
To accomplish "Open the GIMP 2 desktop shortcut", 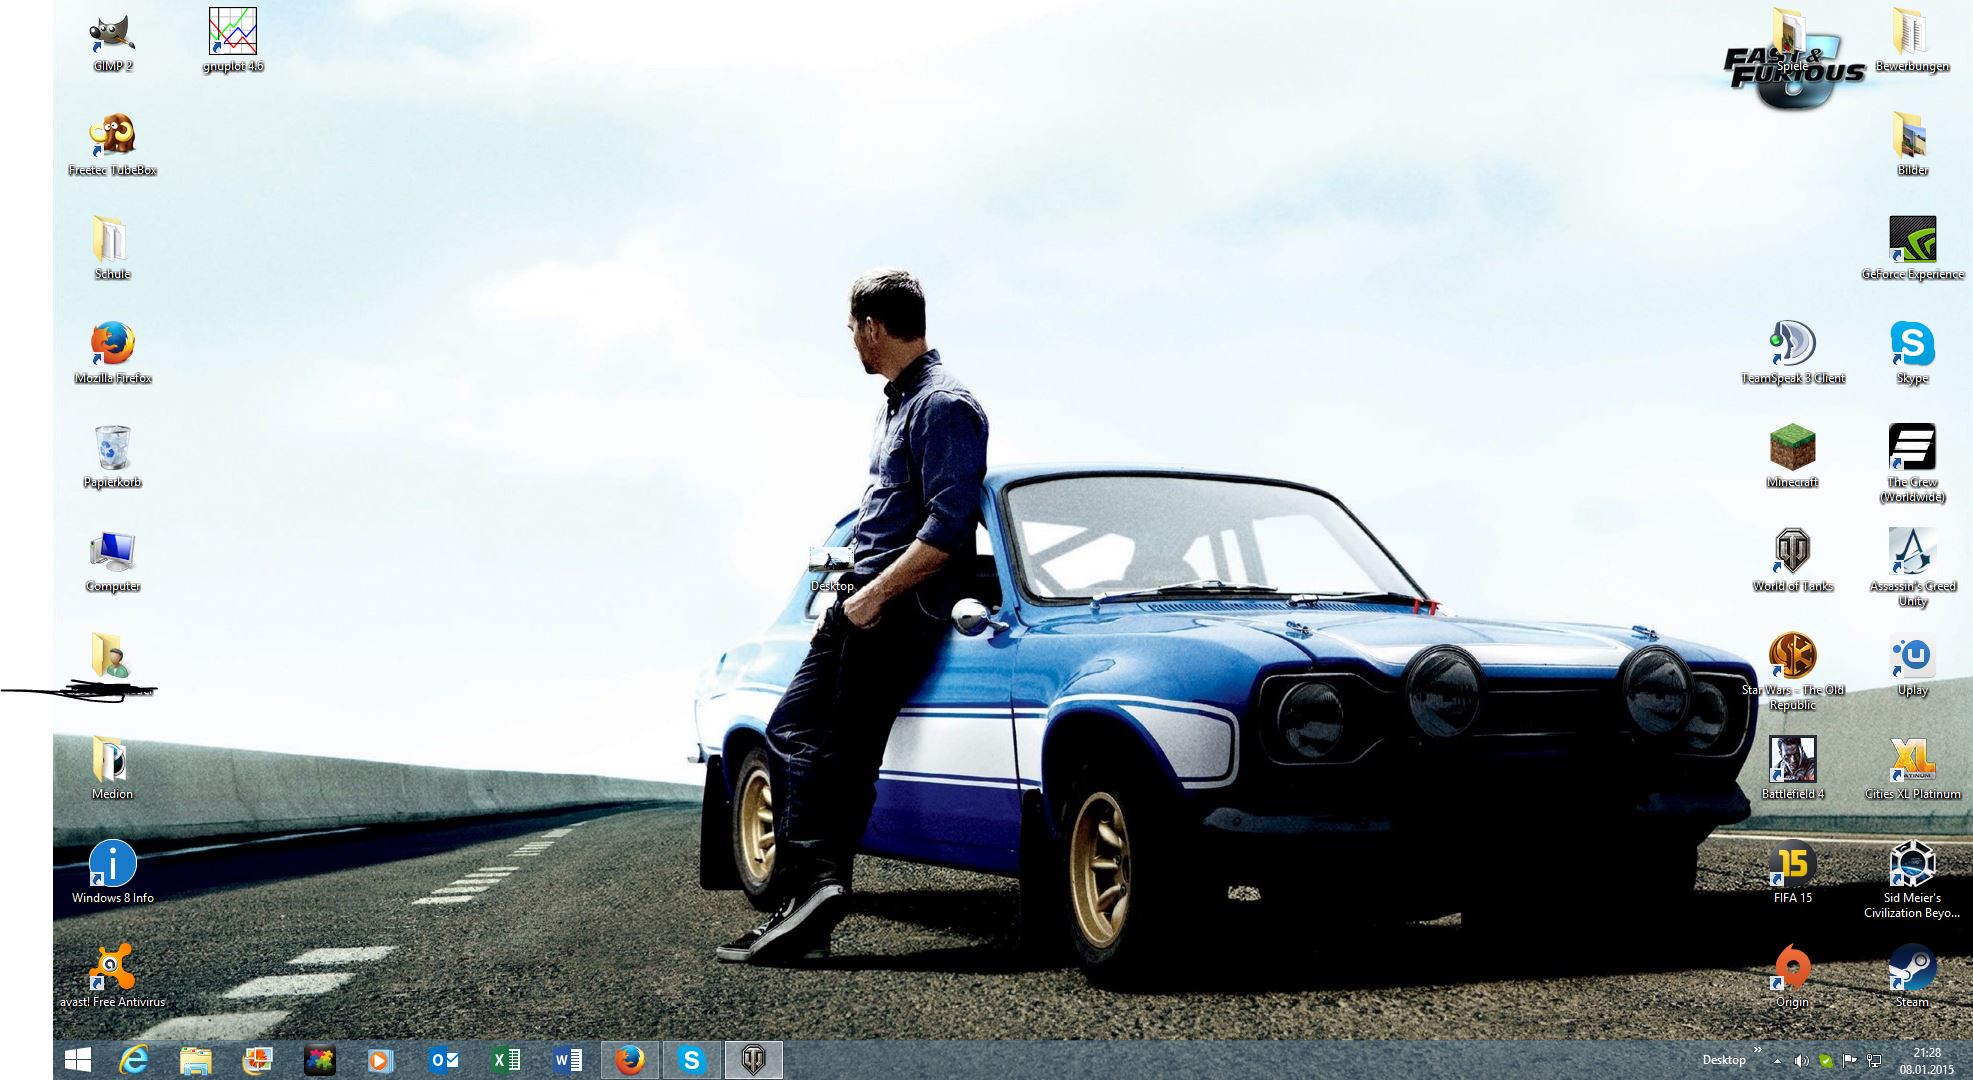I will [112, 34].
